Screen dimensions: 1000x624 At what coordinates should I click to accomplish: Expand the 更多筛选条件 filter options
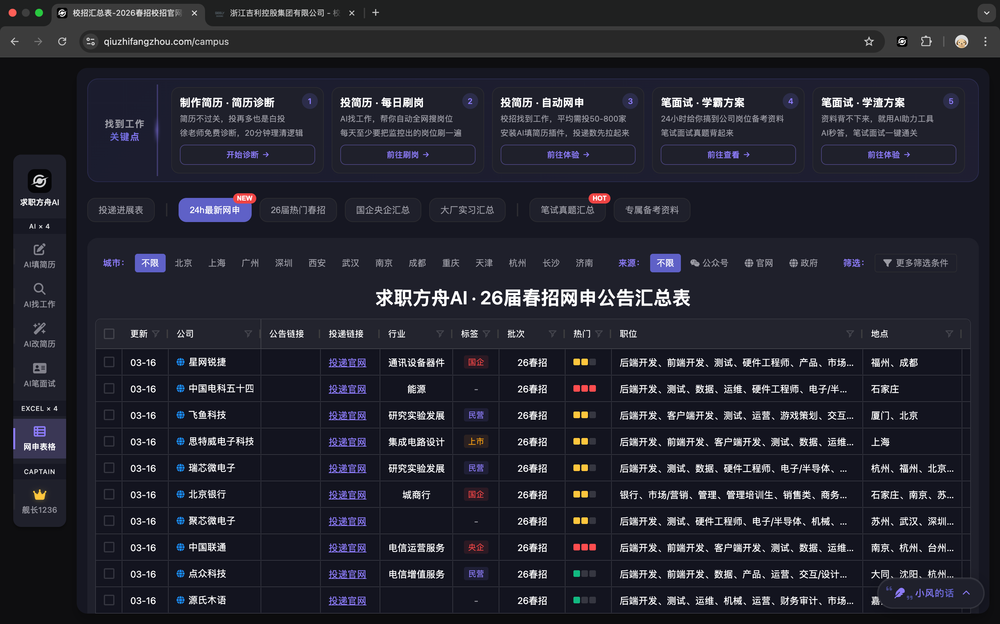click(x=915, y=263)
